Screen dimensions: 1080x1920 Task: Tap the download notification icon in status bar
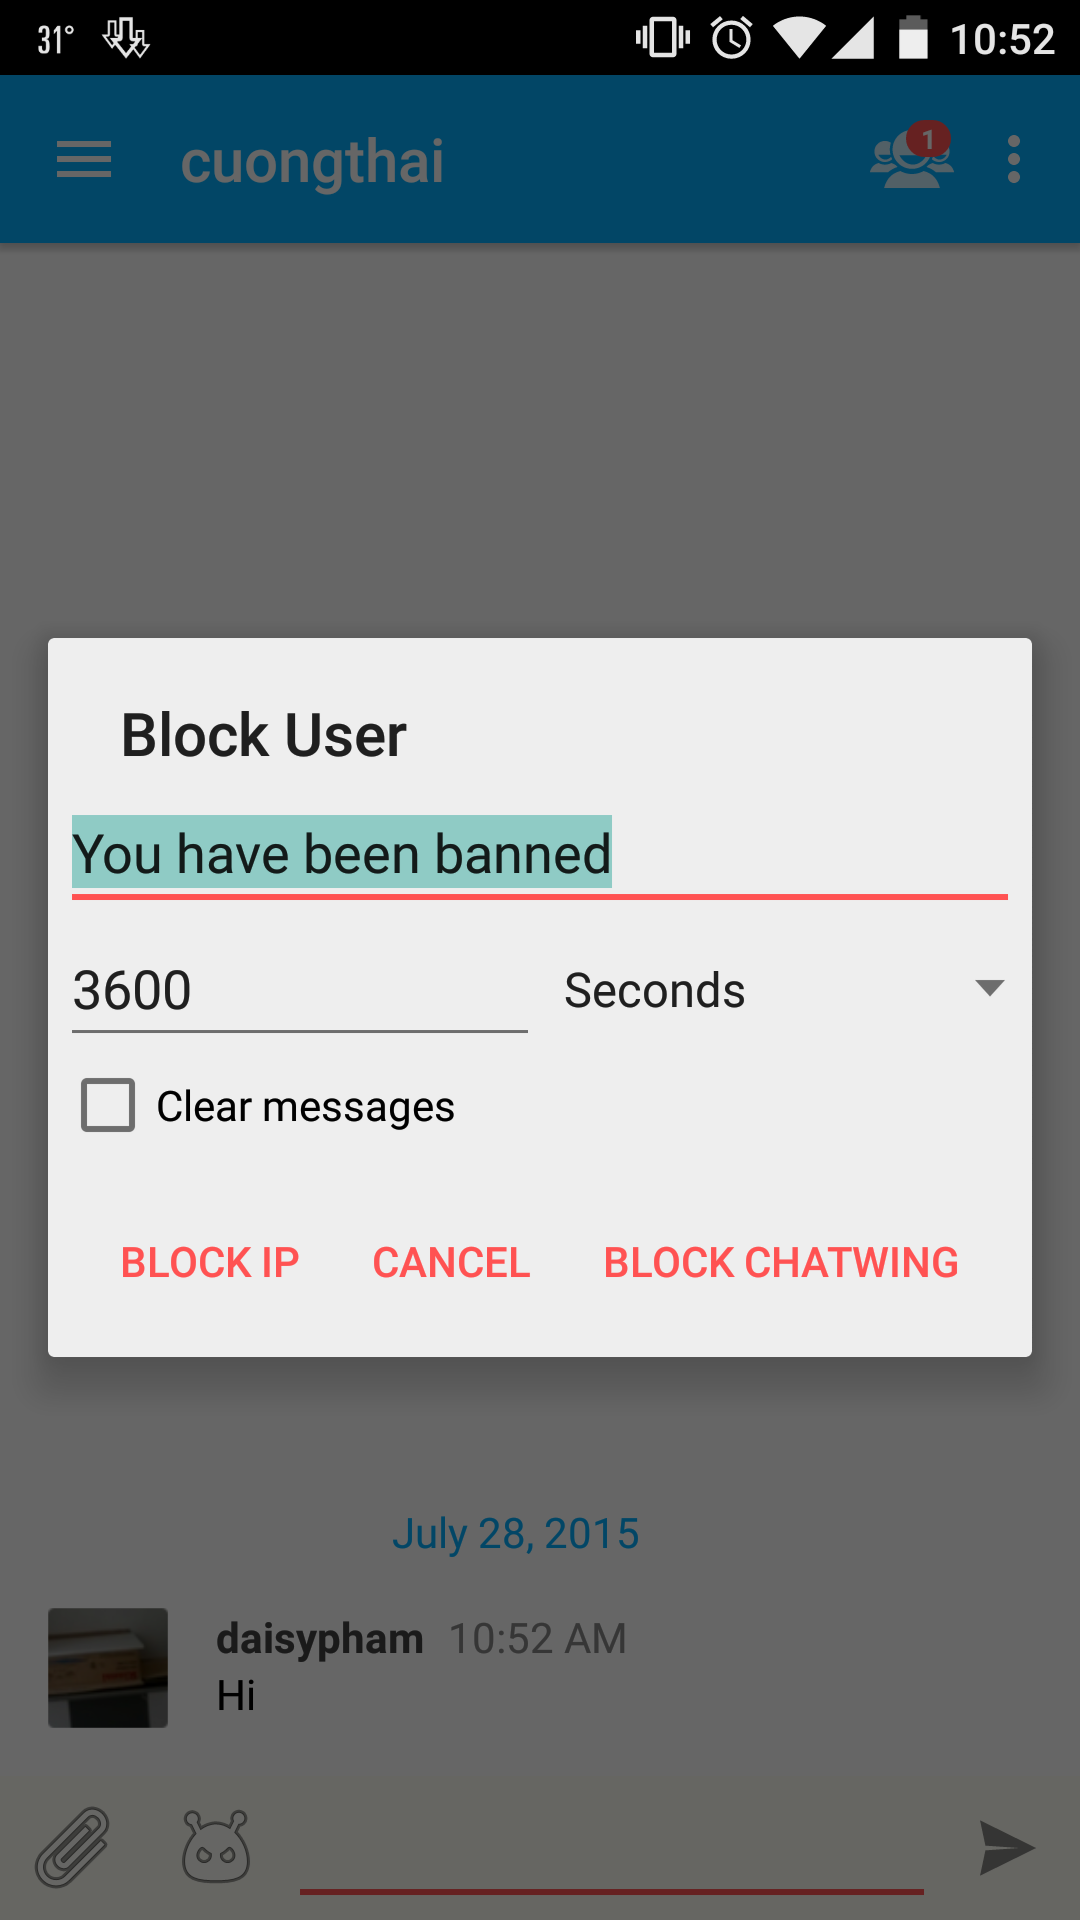click(126, 39)
